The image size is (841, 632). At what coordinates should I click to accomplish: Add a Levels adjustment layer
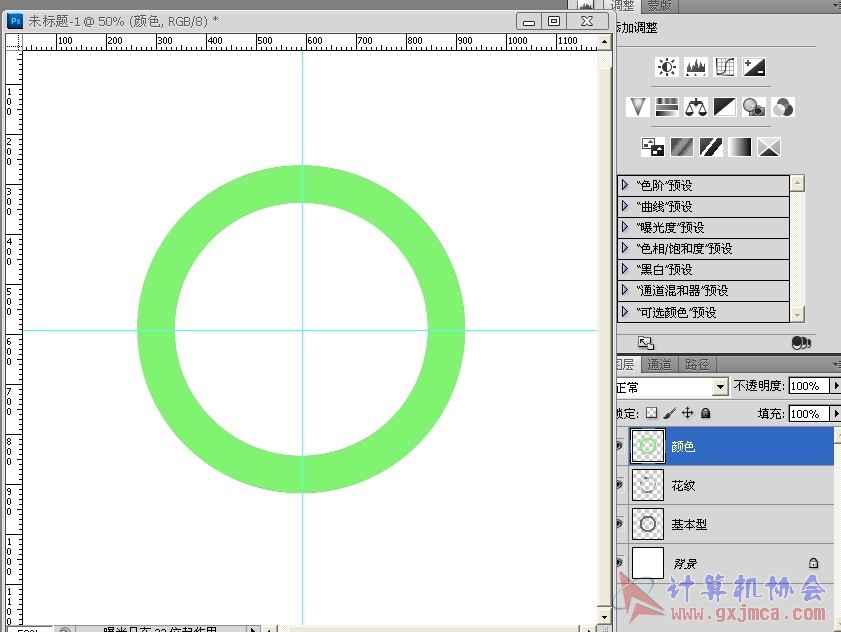696,67
